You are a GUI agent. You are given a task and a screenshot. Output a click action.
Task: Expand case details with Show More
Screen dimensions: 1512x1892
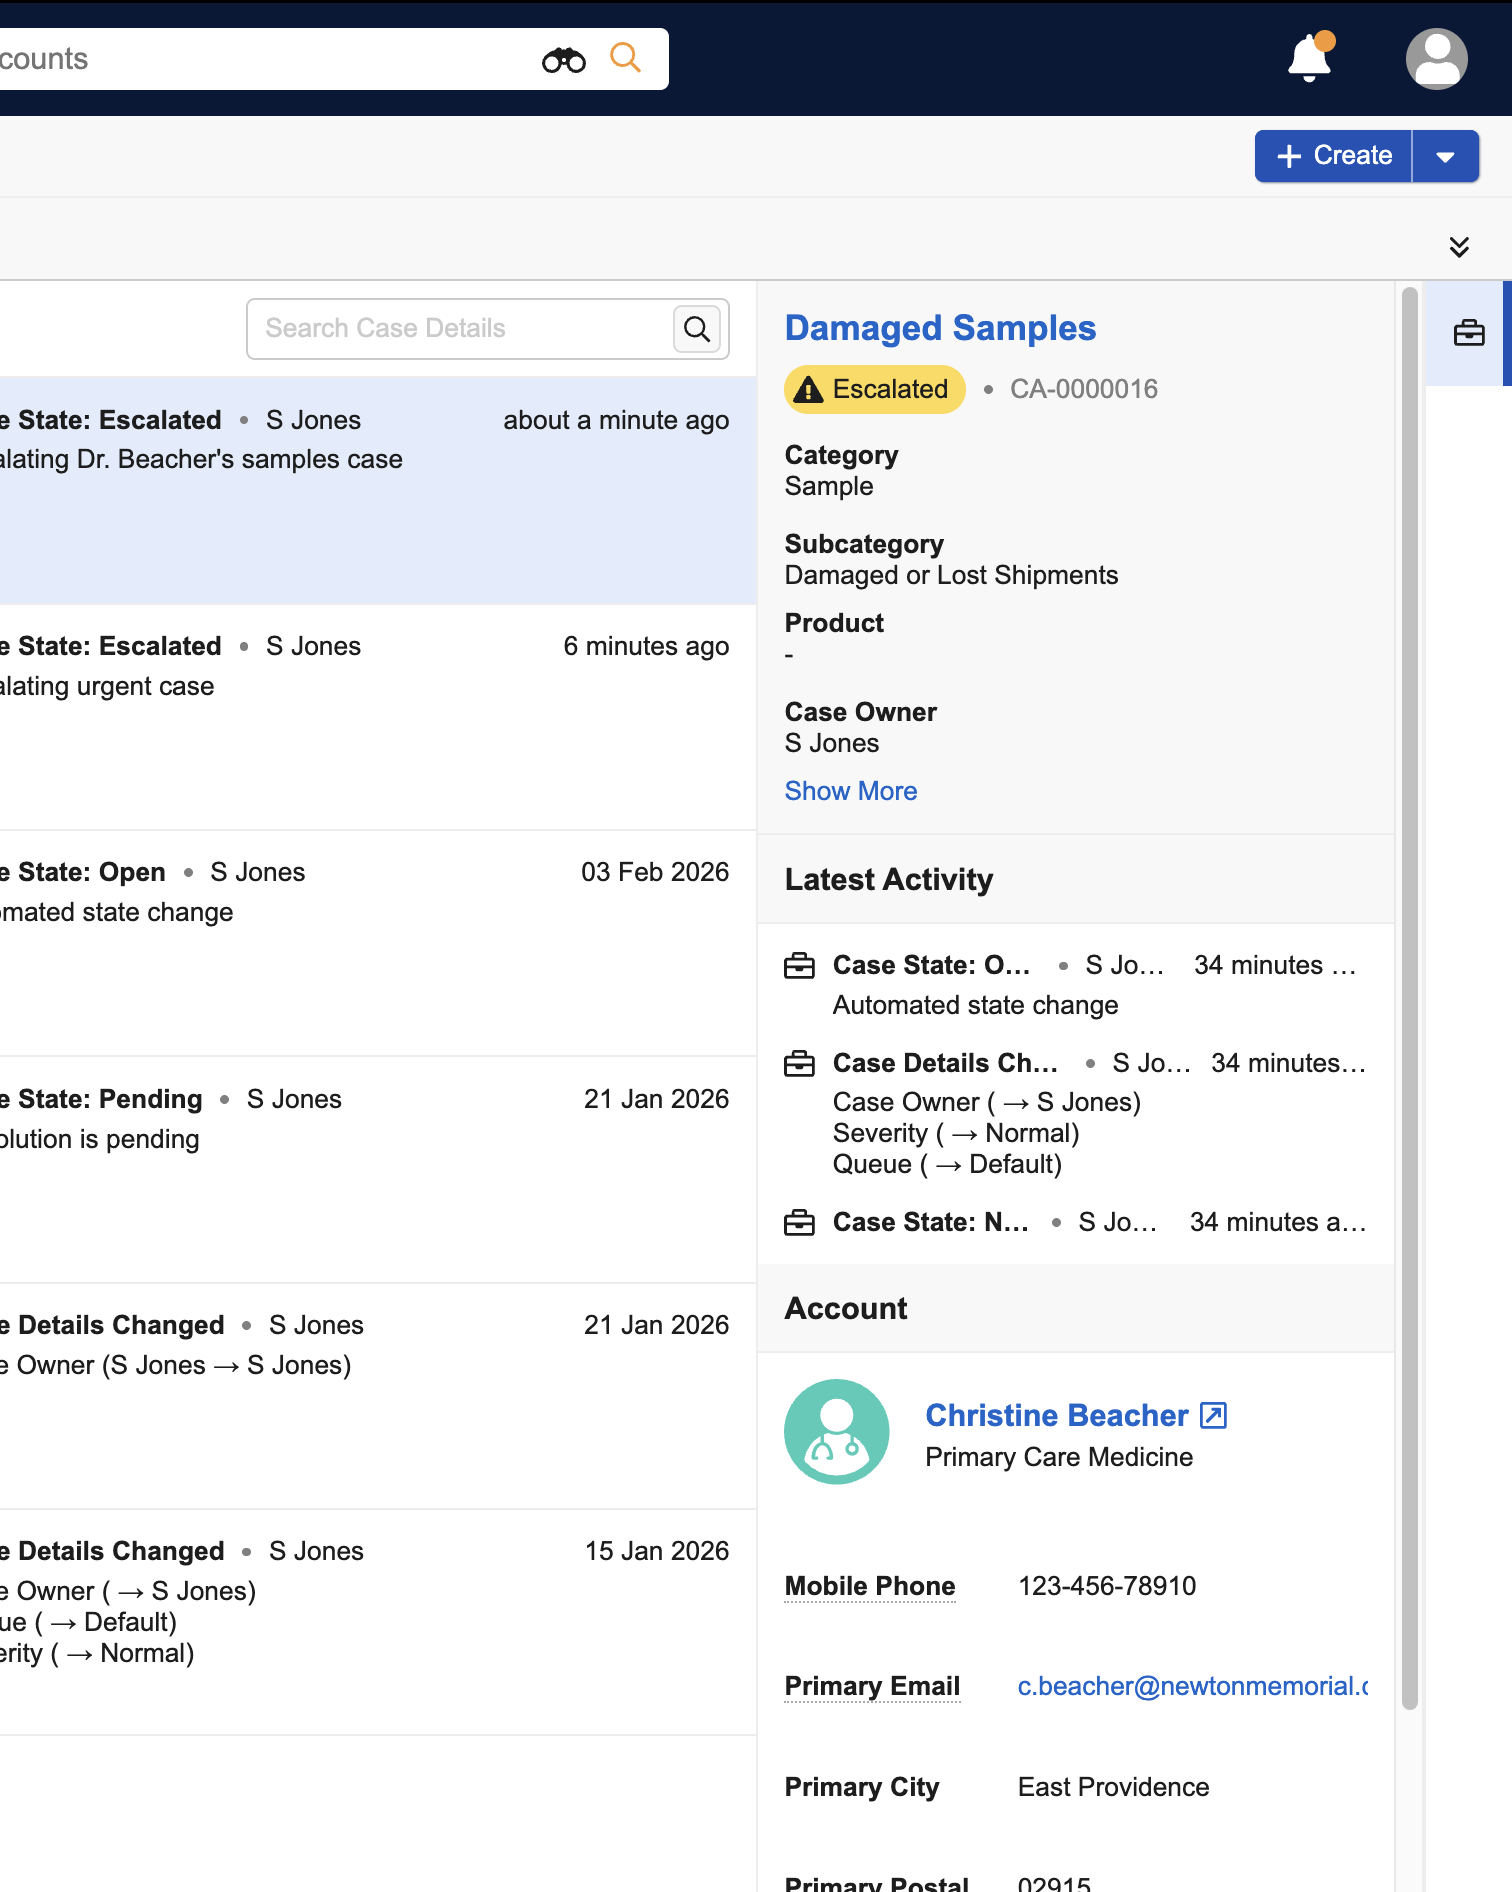850,791
